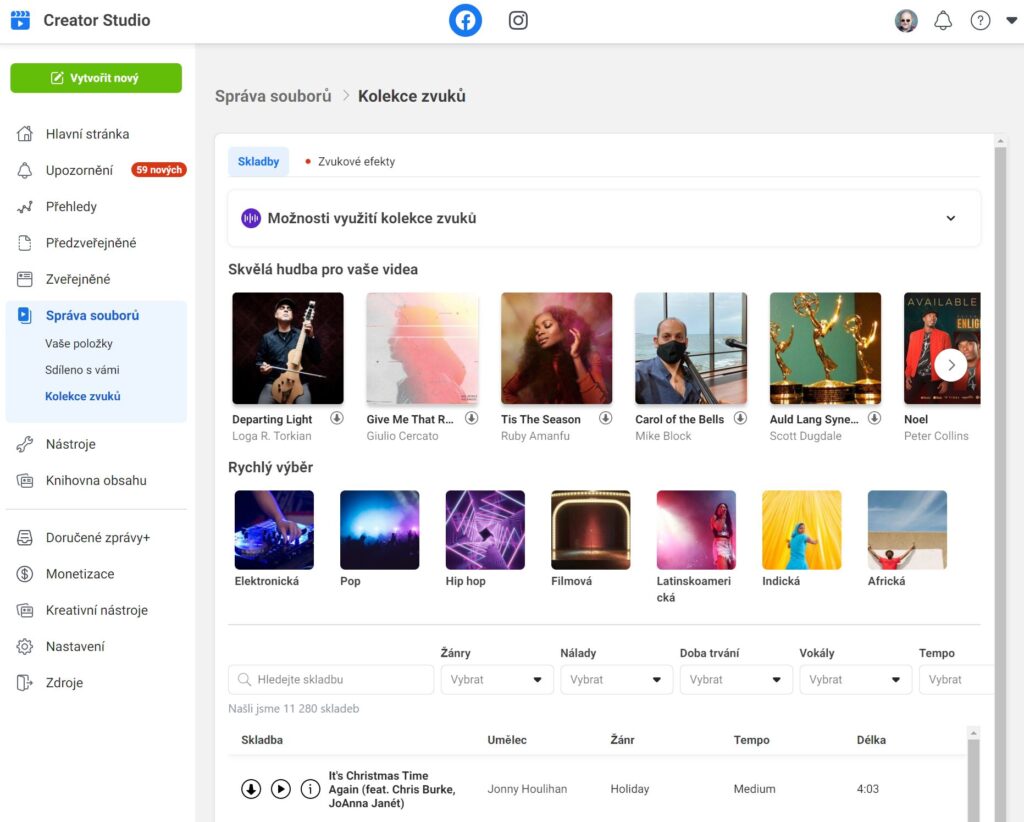Click the 59 nových badge
Viewport: 1024px width, 822px height.
(x=159, y=170)
